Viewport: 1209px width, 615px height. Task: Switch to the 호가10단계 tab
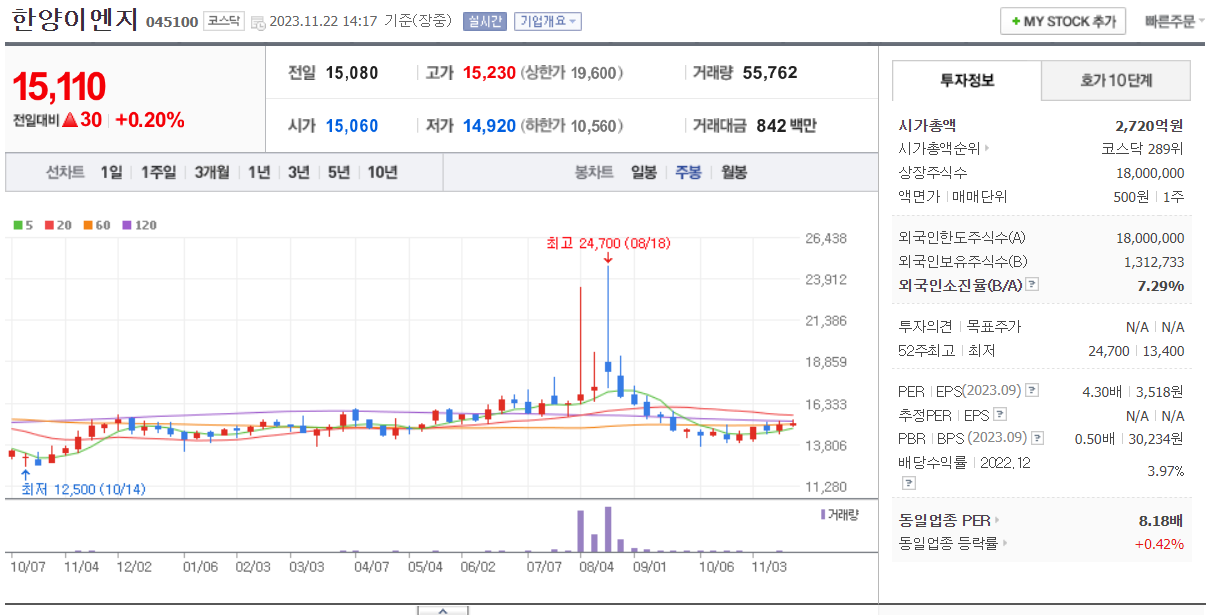click(x=1116, y=80)
